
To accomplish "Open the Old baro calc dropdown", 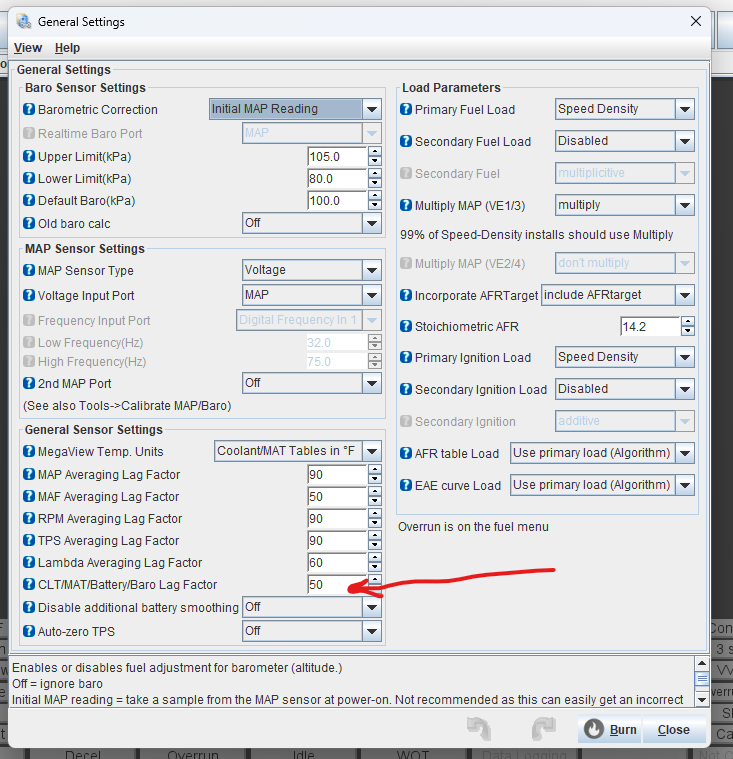I will [x=372, y=223].
